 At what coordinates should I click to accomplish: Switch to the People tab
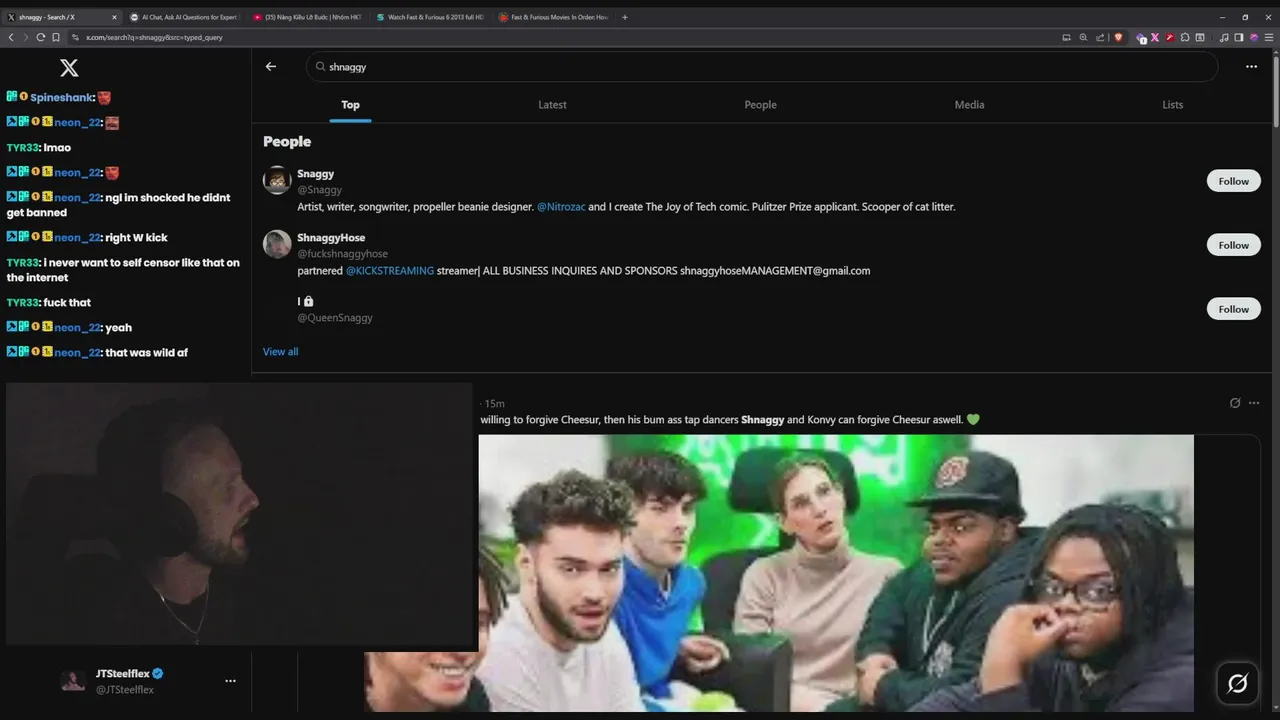click(x=760, y=104)
